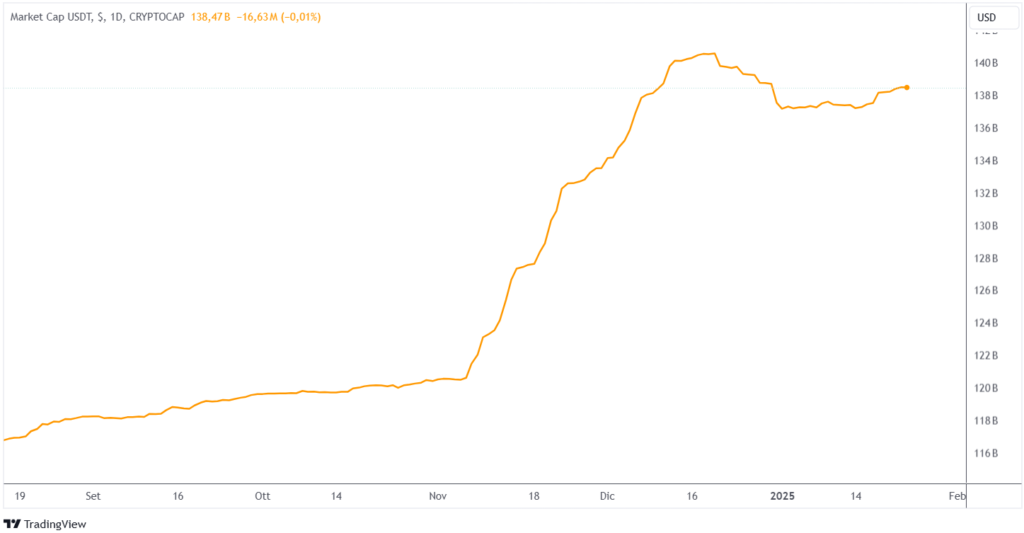Screen dimensions: 1024x533
Task: Click the Market Cap USDT chart title
Action: [x=97, y=17]
